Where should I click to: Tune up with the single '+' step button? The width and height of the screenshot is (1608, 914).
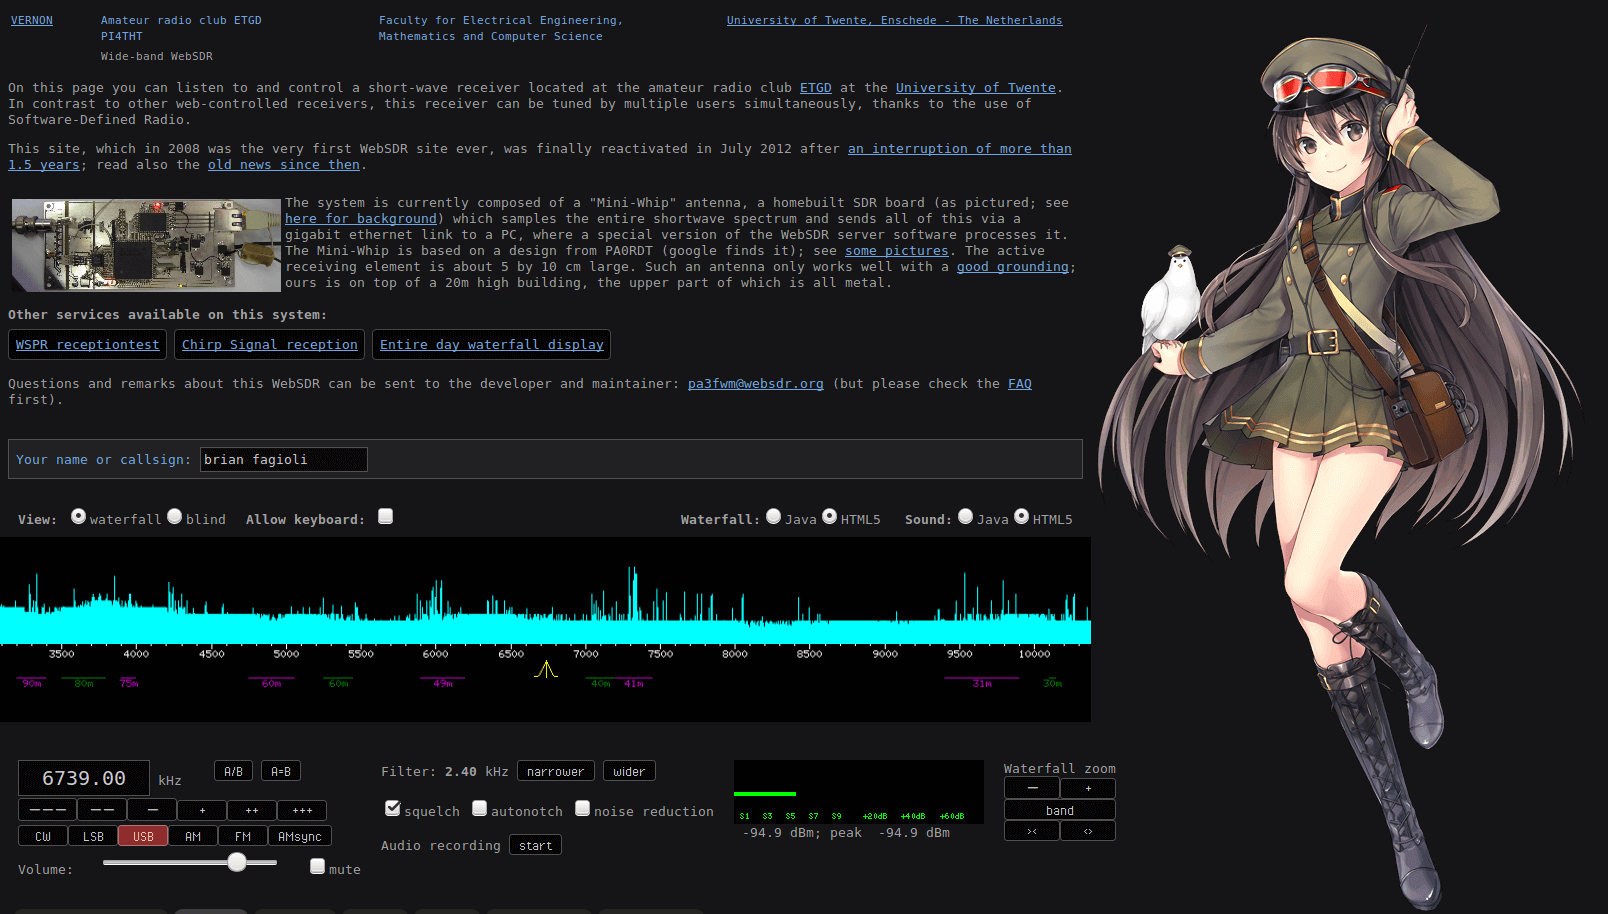[x=202, y=810]
